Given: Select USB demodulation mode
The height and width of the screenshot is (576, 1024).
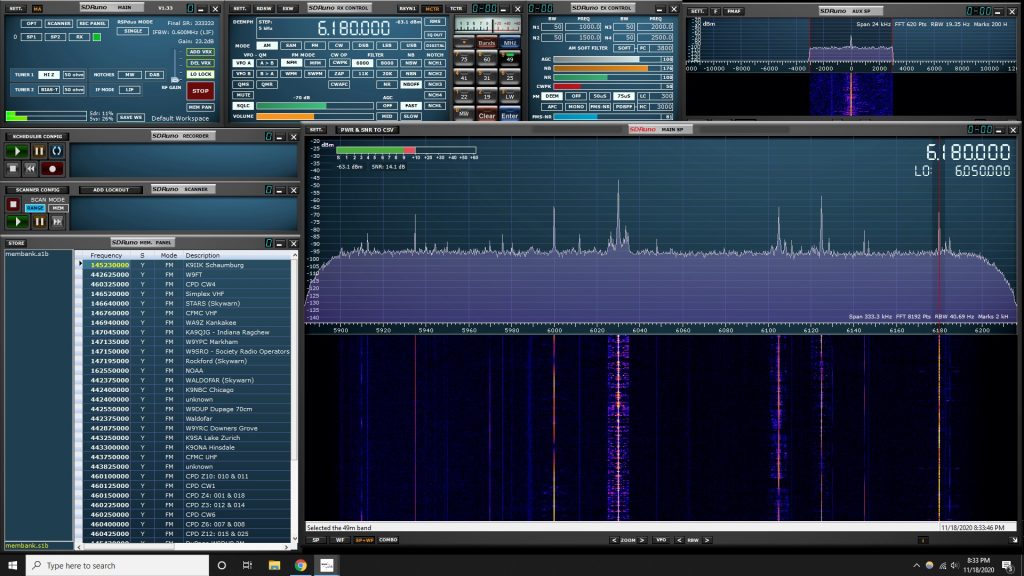Looking at the screenshot, I should click(x=411, y=46).
